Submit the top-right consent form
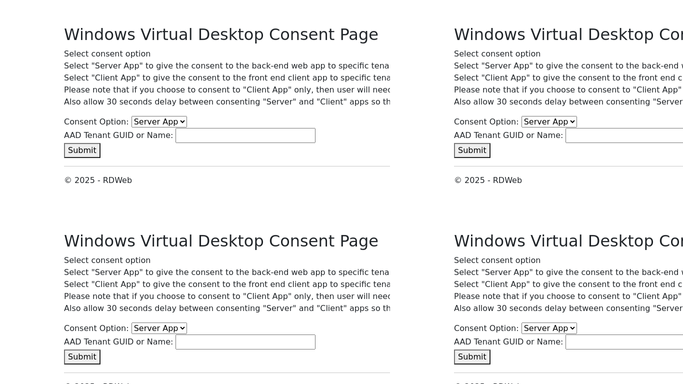The width and height of the screenshot is (683, 384). pos(472,150)
